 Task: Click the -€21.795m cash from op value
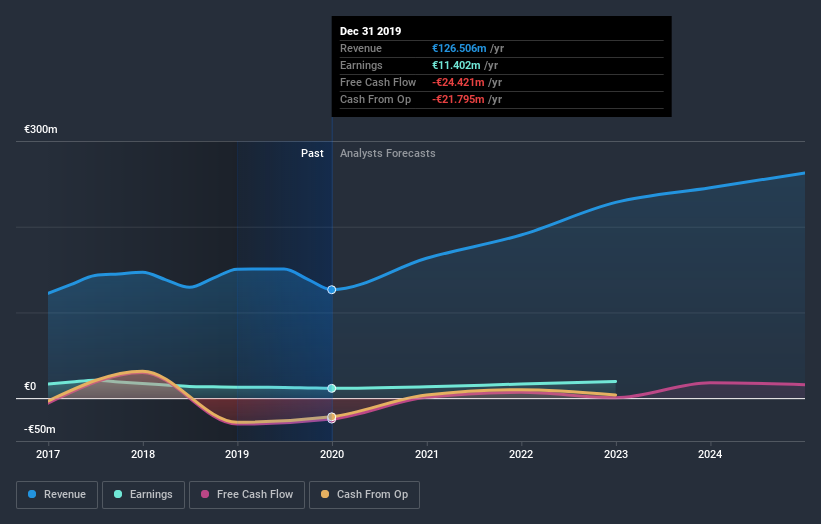point(458,99)
